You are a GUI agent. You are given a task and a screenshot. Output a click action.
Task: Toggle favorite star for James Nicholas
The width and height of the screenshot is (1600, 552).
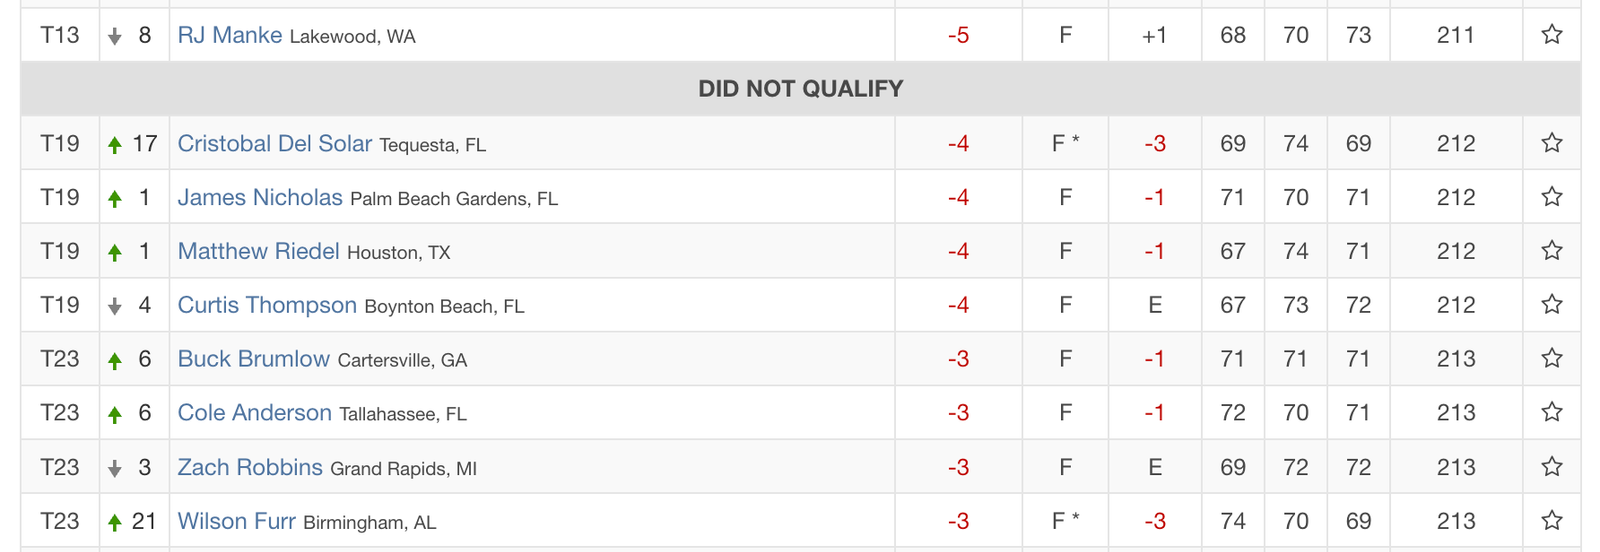tap(1551, 197)
